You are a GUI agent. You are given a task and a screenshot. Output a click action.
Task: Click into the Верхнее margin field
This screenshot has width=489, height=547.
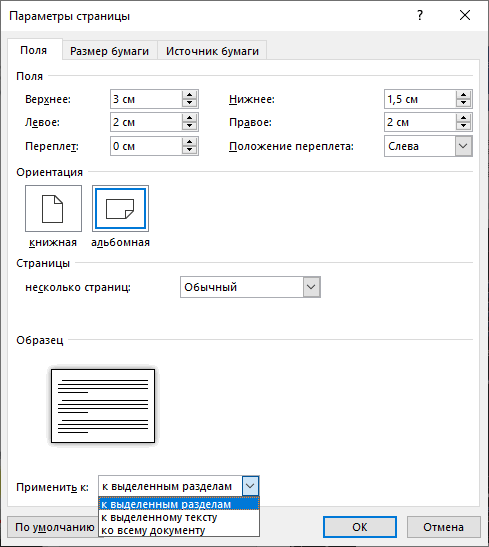pos(146,99)
